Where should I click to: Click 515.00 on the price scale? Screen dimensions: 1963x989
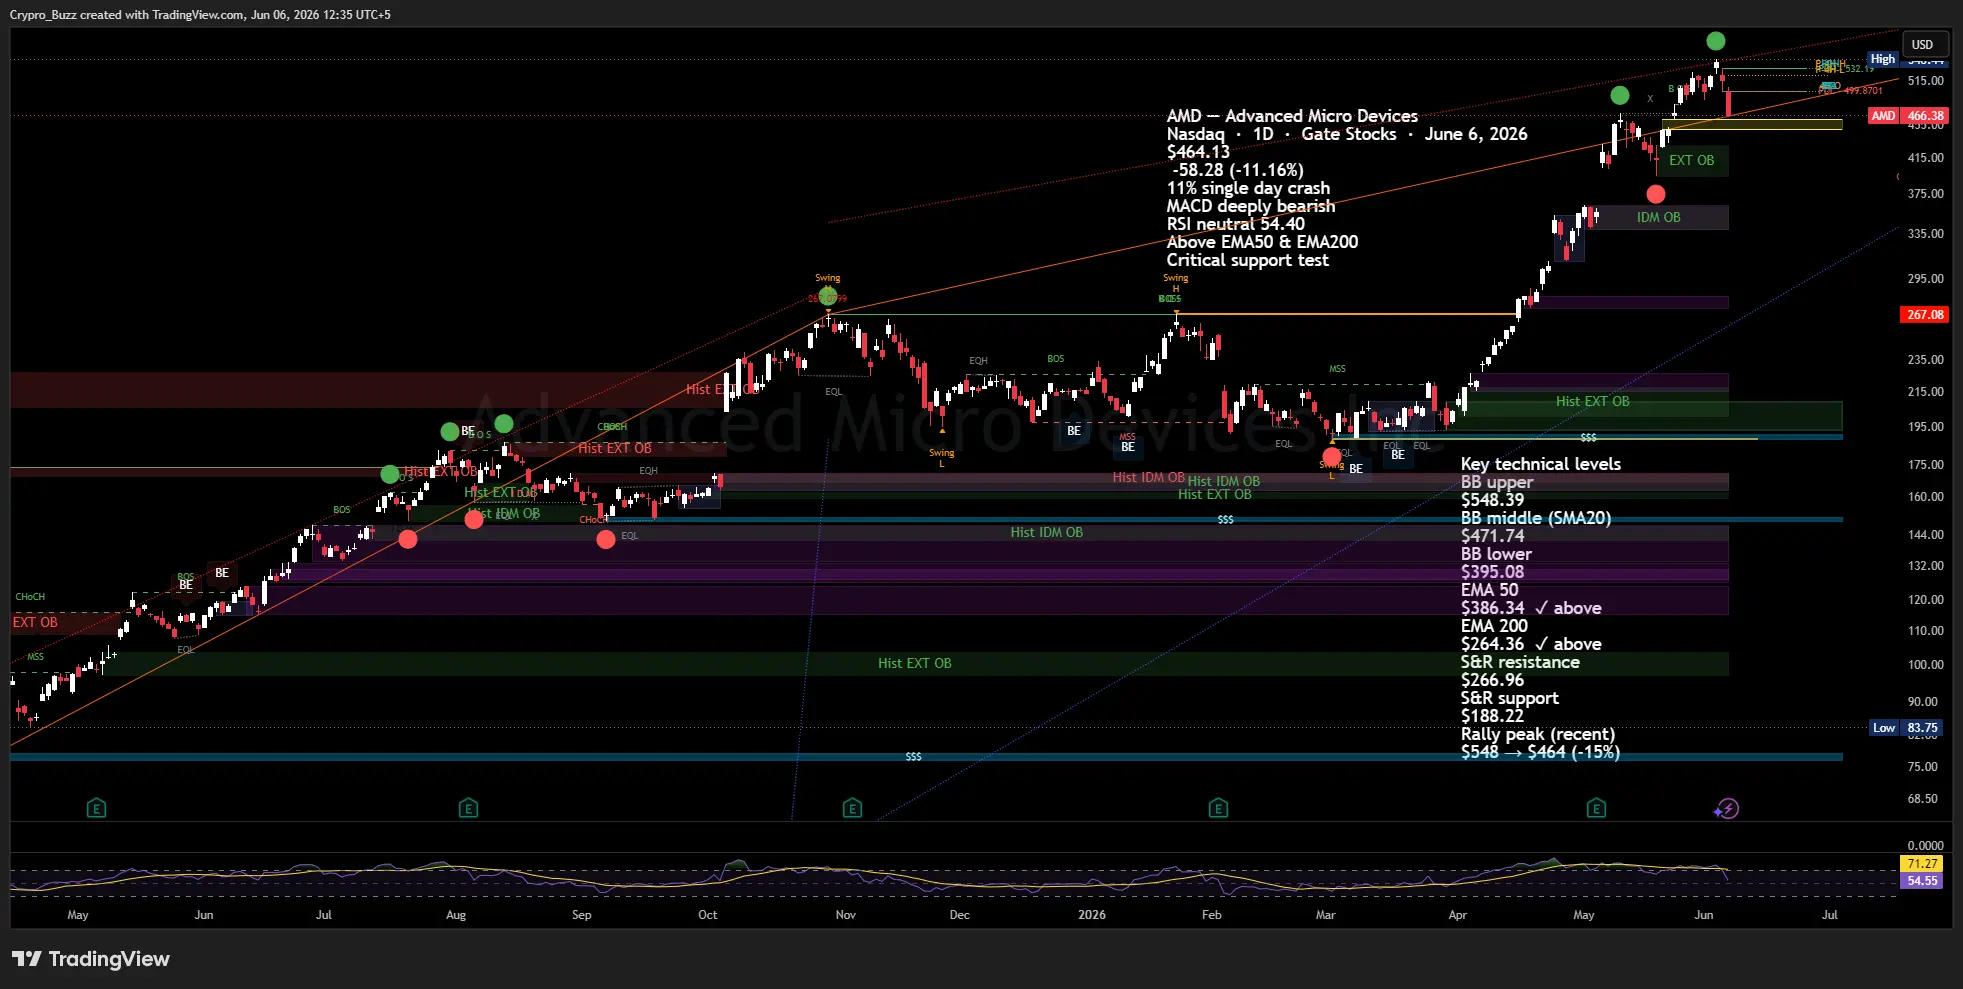(x=1925, y=81)
